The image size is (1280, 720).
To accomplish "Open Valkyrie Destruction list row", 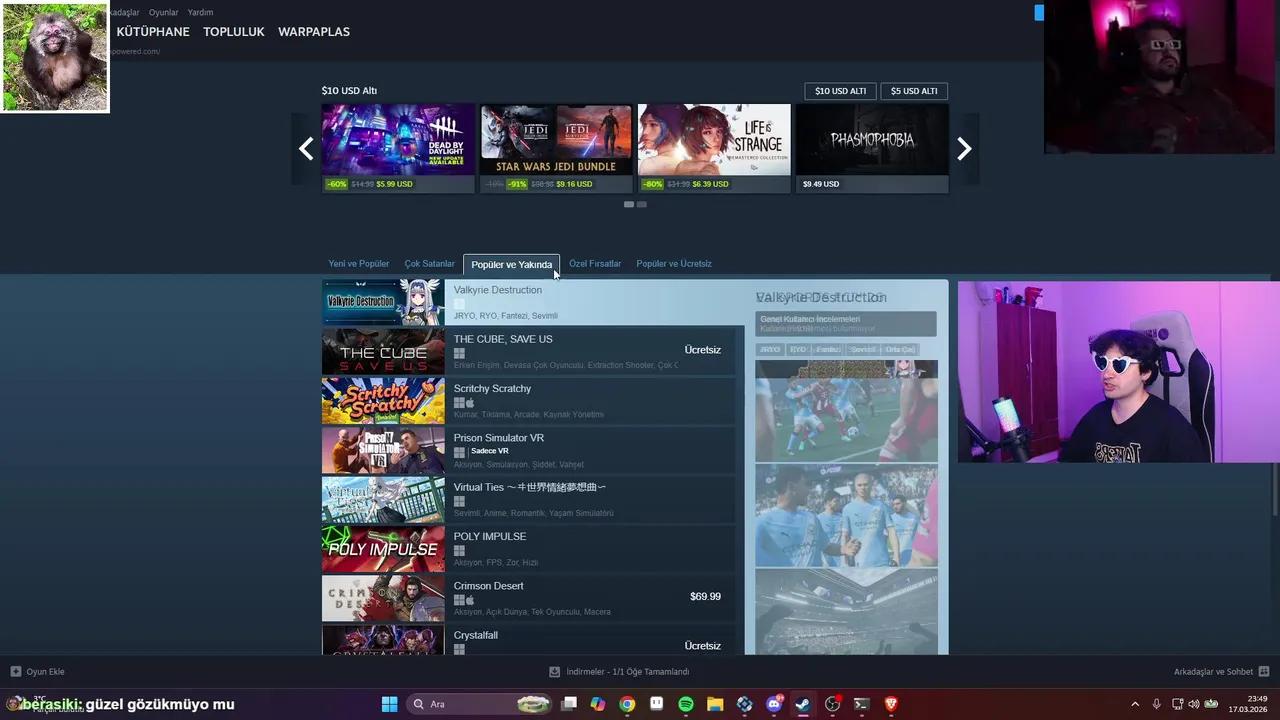I will pyautogui.click(x=531, y=302).
